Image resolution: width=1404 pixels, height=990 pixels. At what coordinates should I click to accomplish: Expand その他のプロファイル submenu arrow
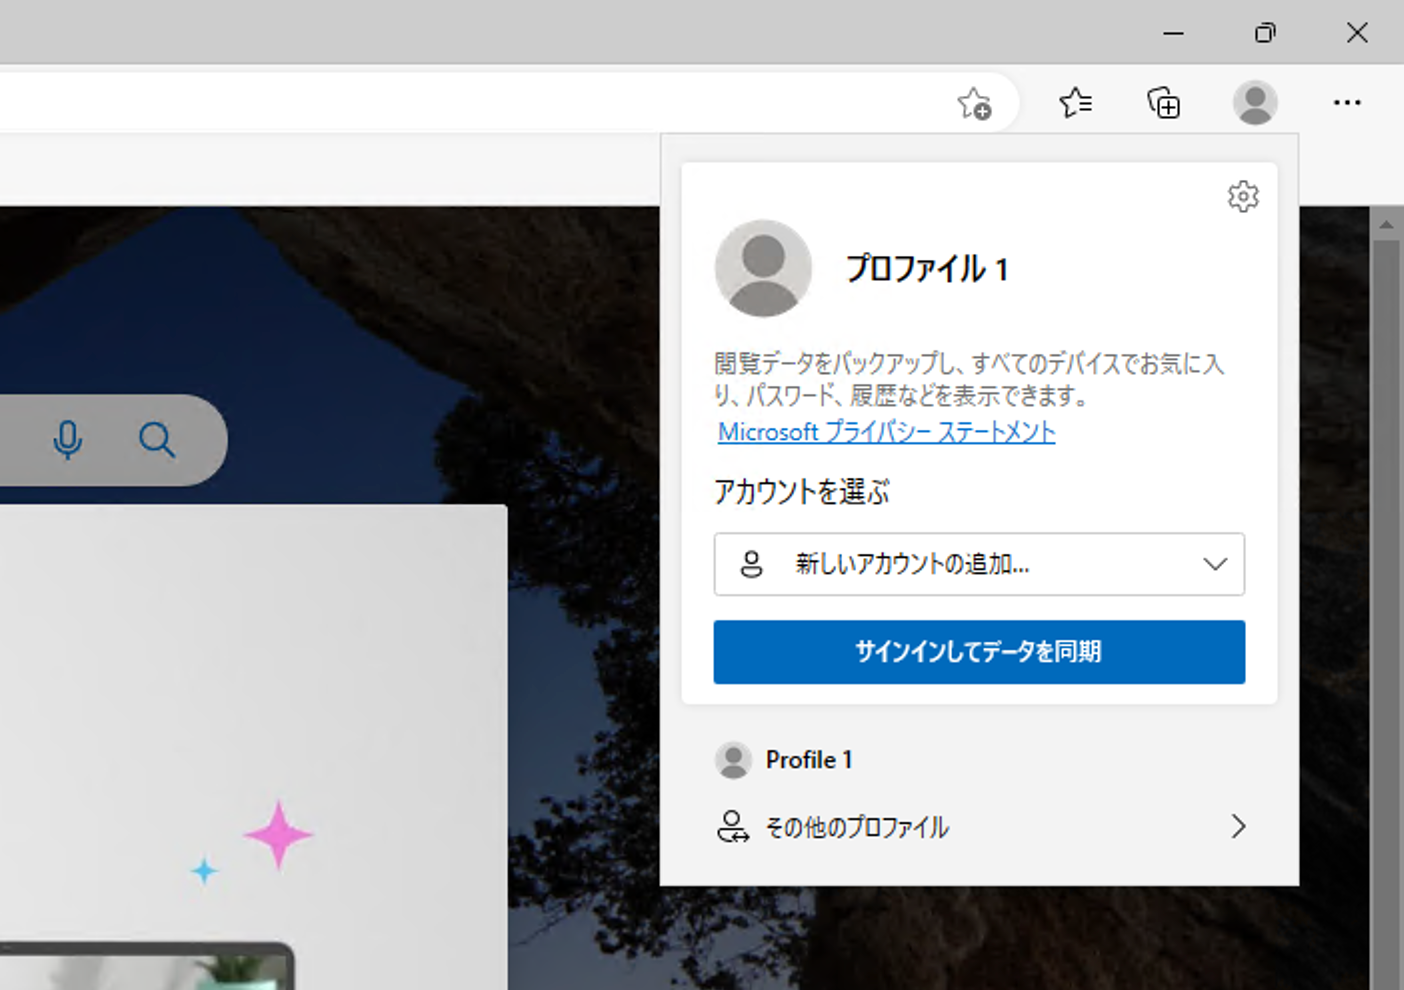click(1238, 826)
